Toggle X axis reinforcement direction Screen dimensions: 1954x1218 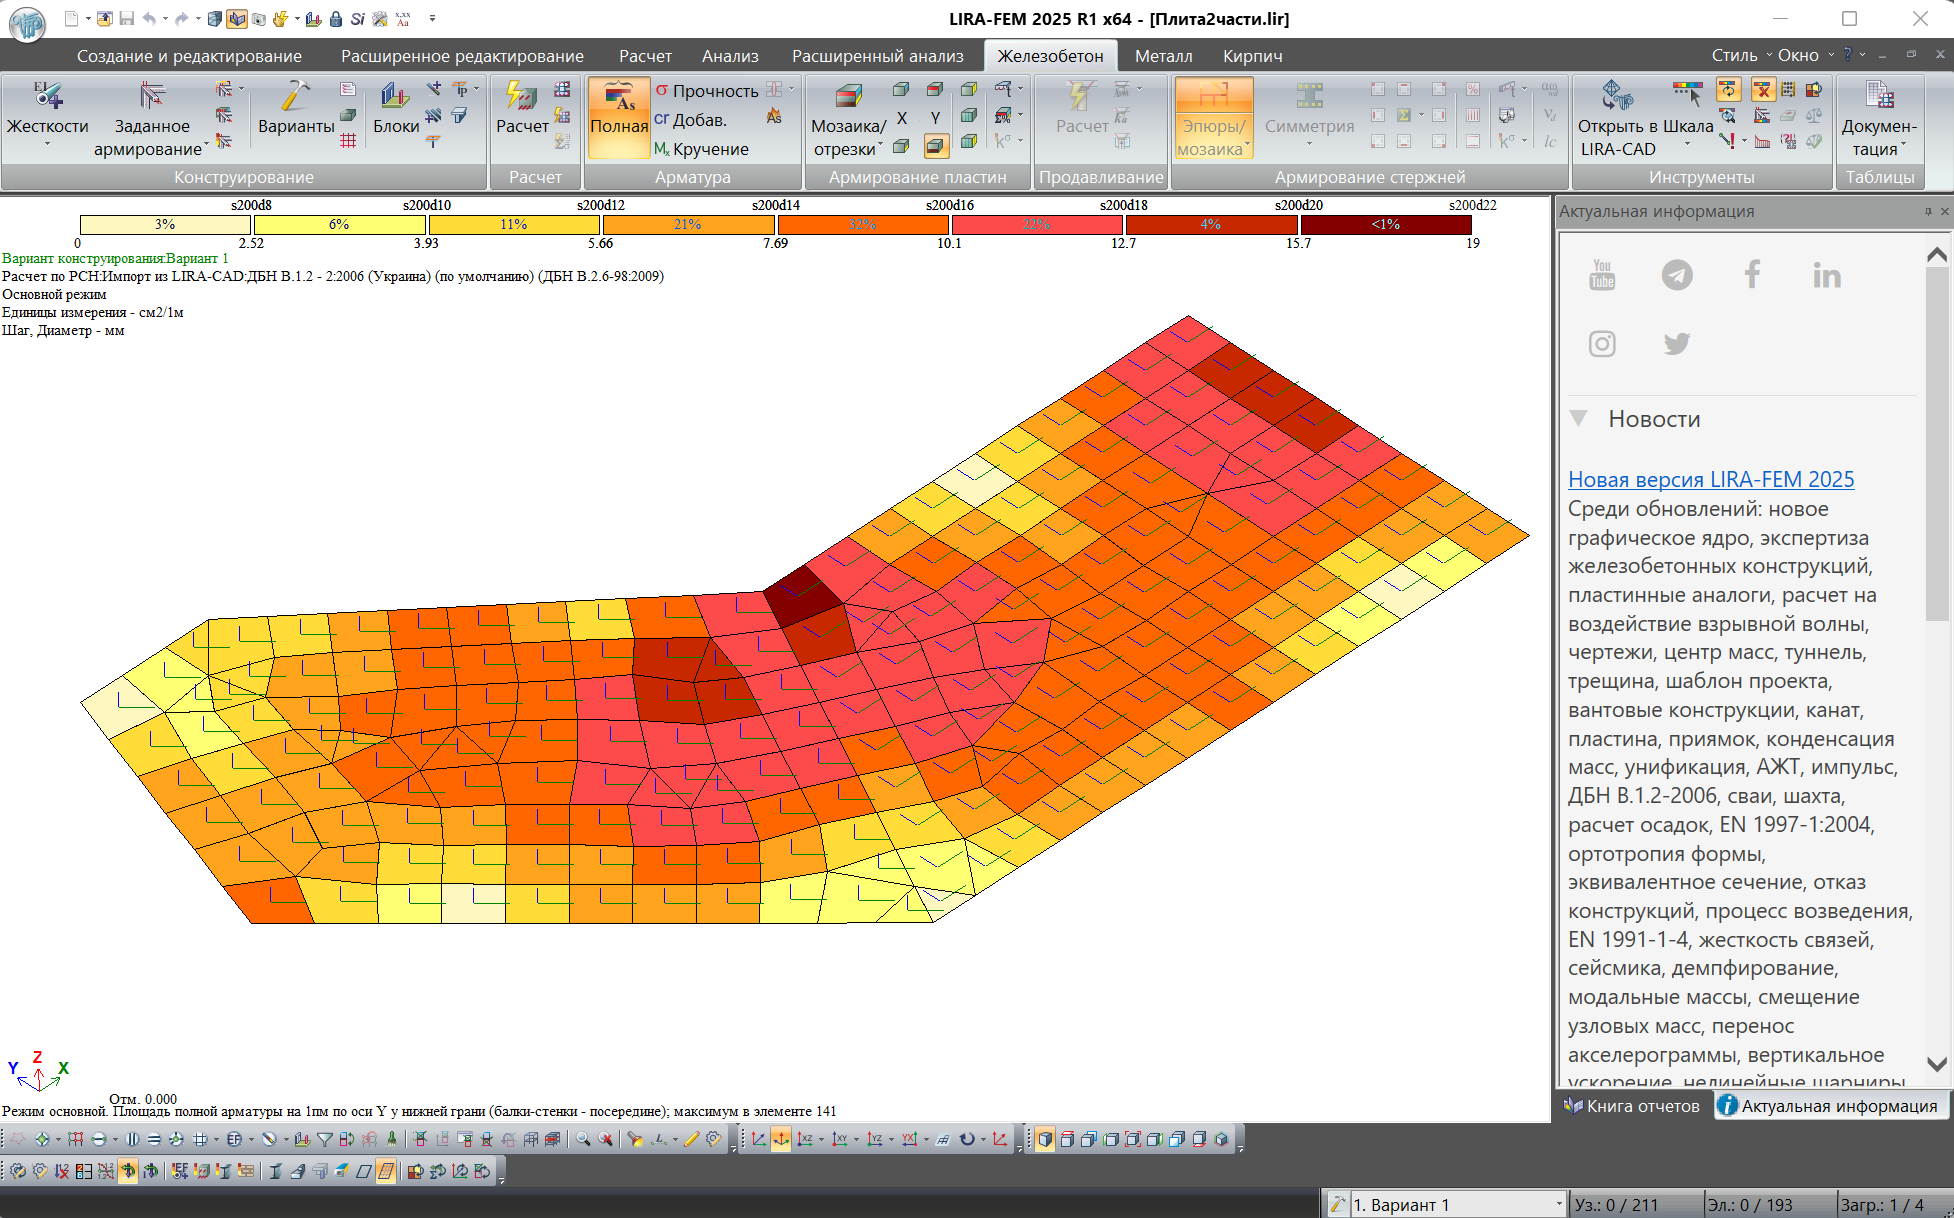pyautogui.click(x=902, y=118)
